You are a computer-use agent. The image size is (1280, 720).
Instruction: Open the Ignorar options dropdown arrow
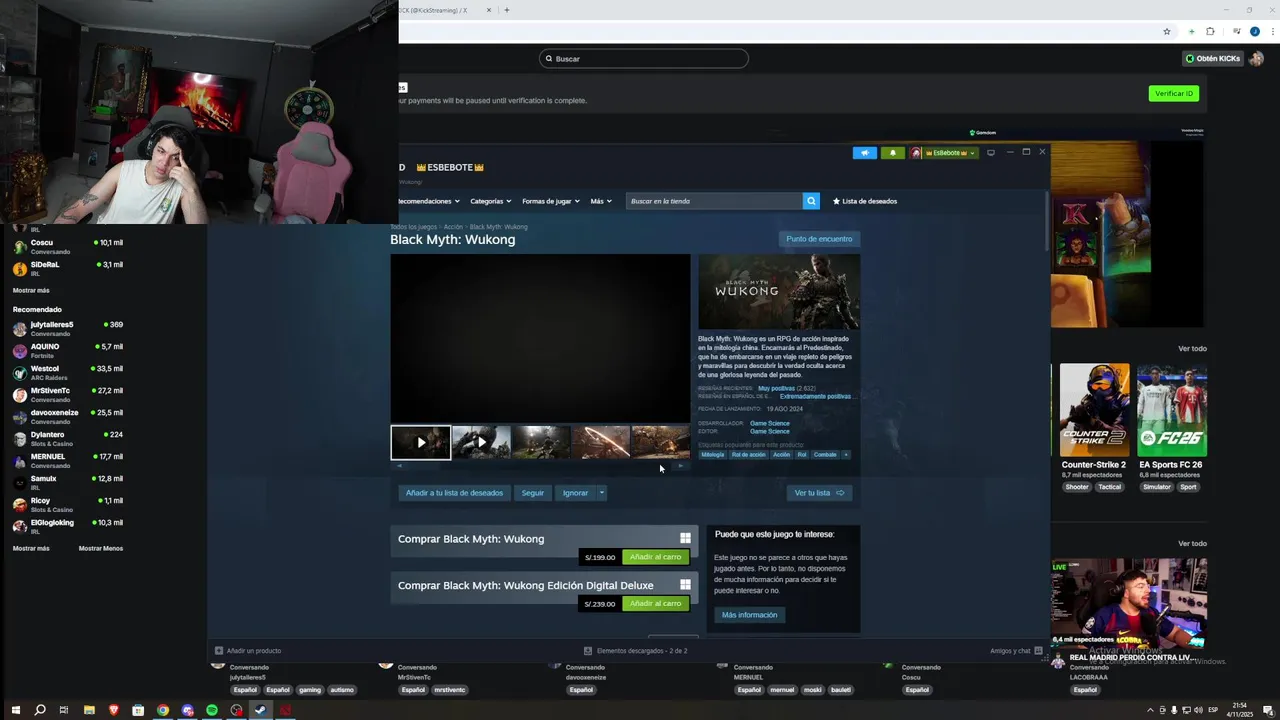pyautogui.click(x=601, y=493)
